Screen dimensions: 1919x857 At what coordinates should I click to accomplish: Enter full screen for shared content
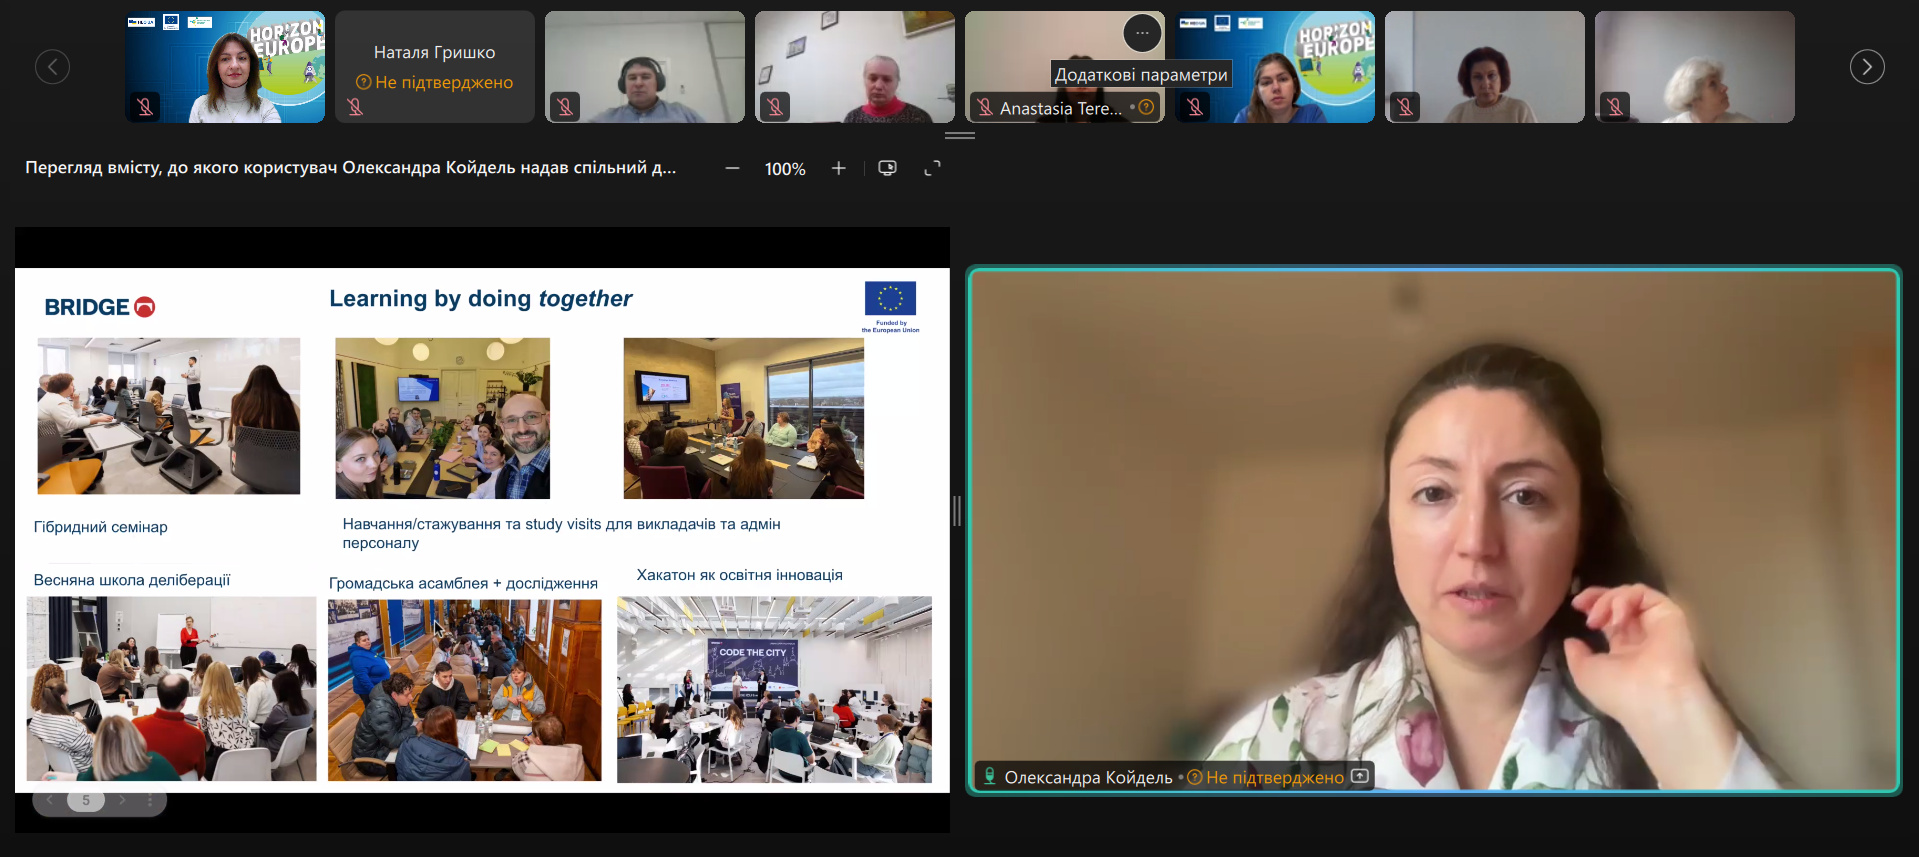tap(932, 169)
